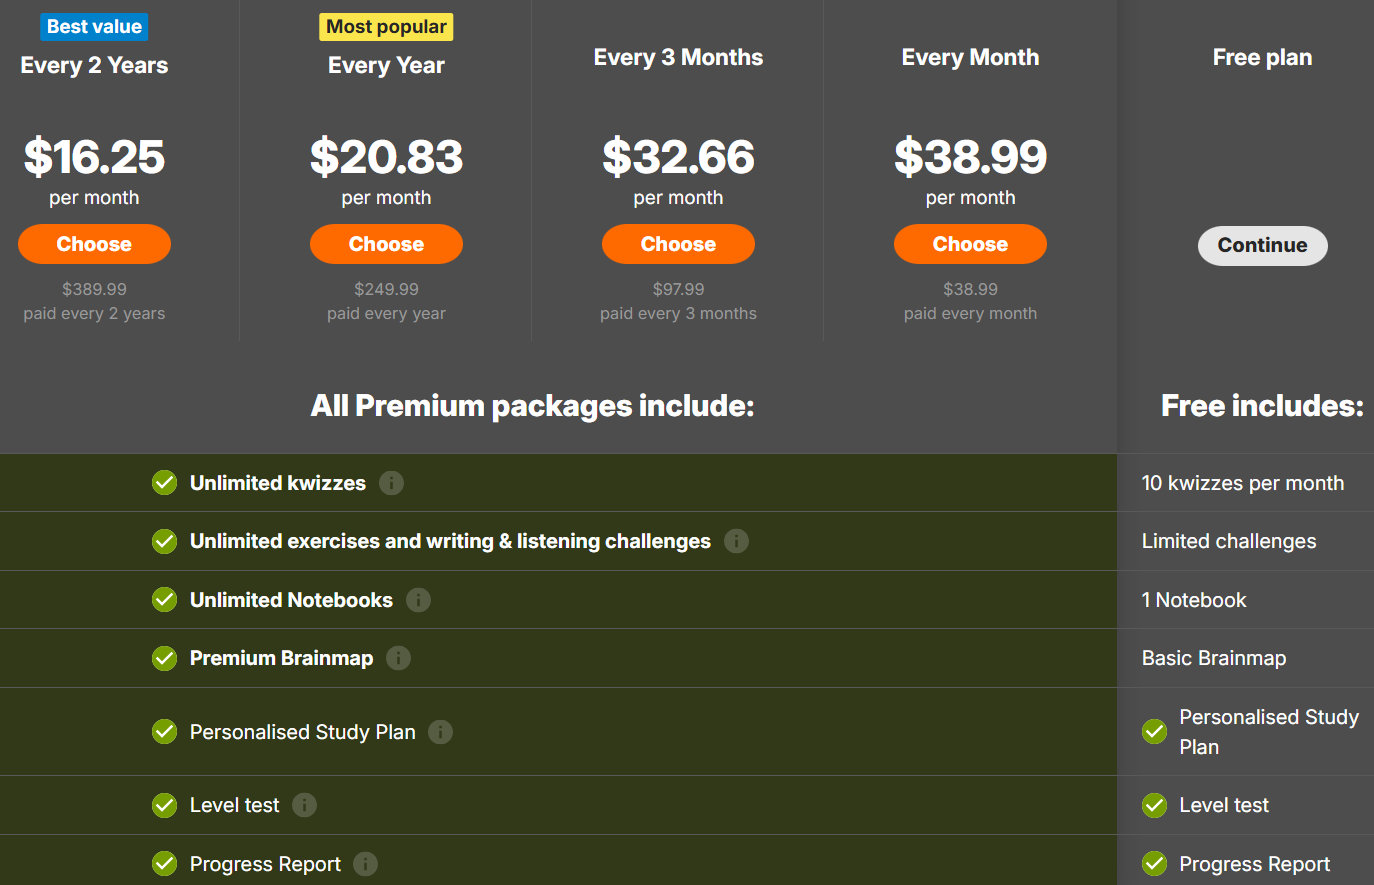Click info icon next to Unlimited kwizzes
The height and width of the screenshot is (885, 1374).
tap(391, 483)
